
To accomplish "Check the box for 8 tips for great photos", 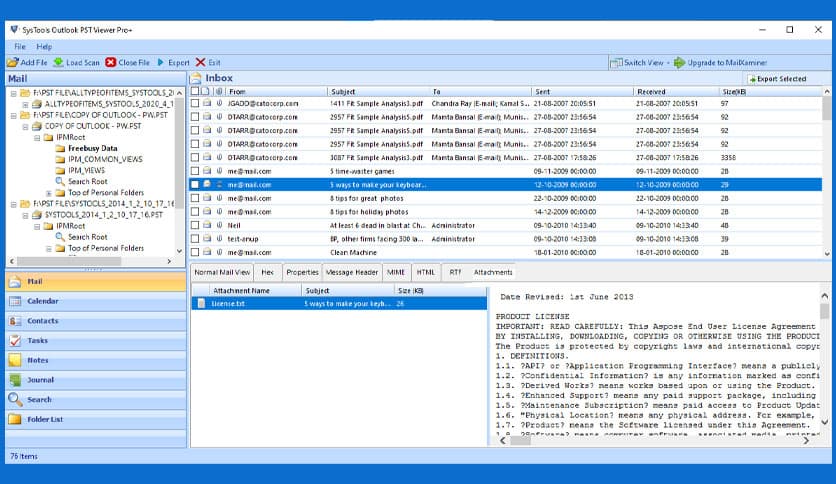I will (195, 198).
